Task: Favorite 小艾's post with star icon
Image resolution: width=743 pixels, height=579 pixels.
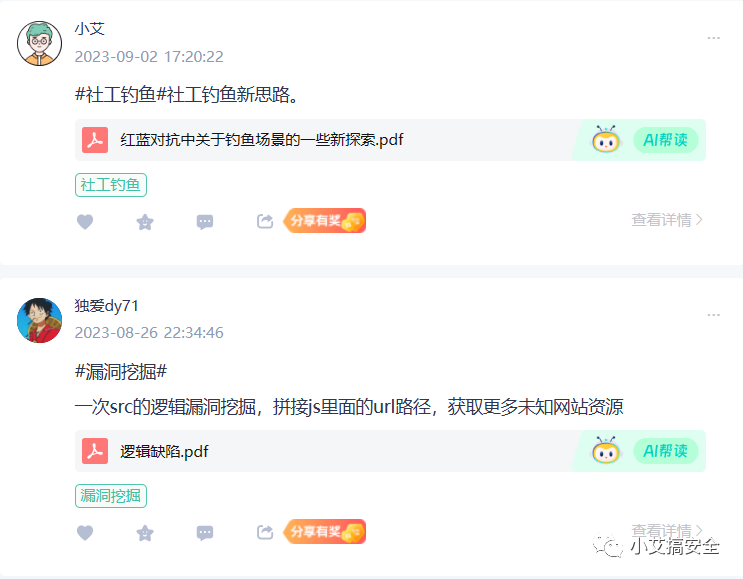Action: 145,222
